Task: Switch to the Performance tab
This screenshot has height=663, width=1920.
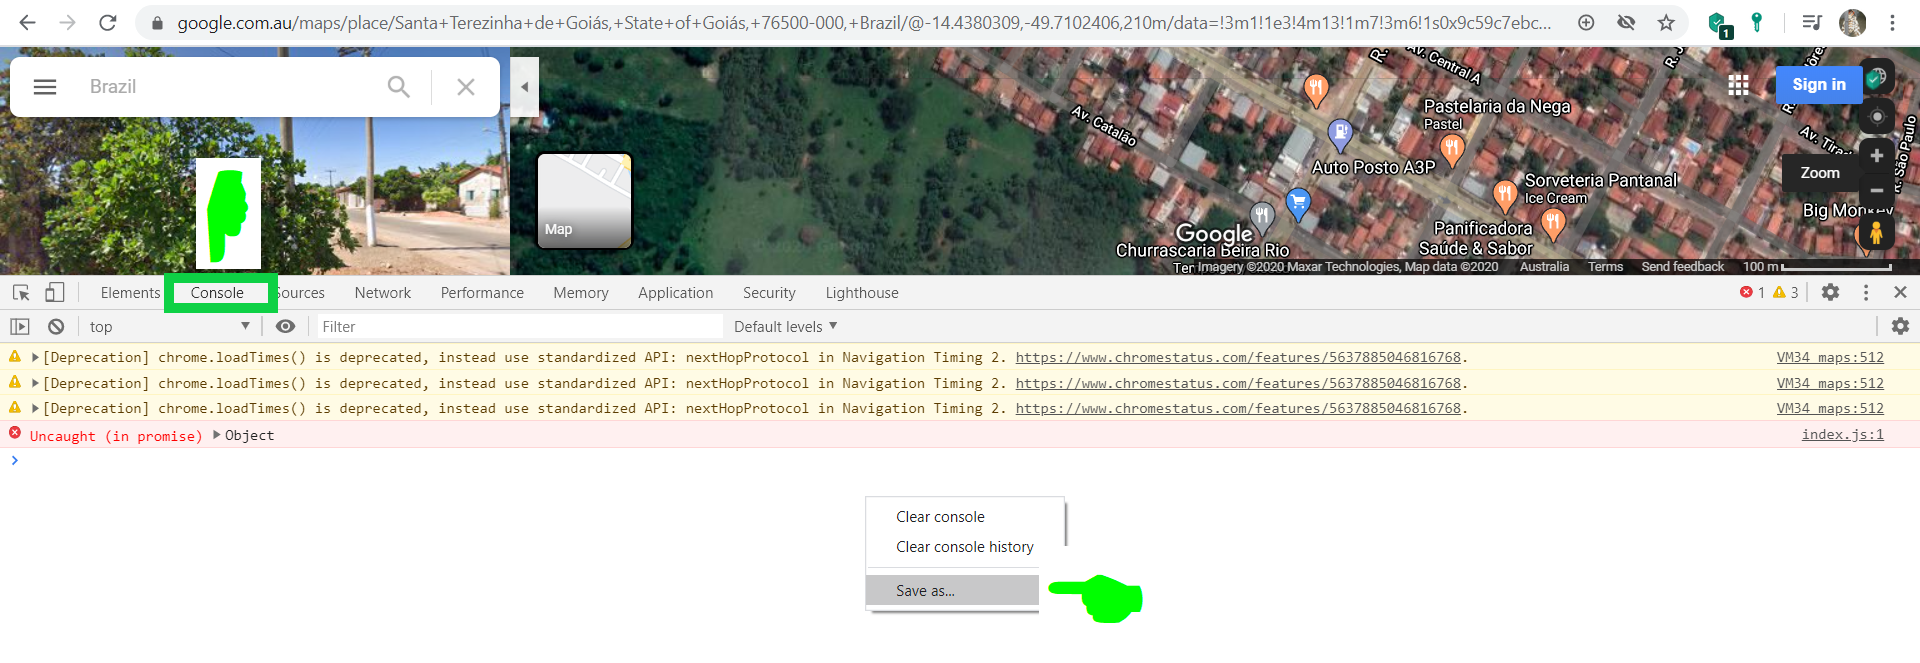Action: click(x=482, y=293)
